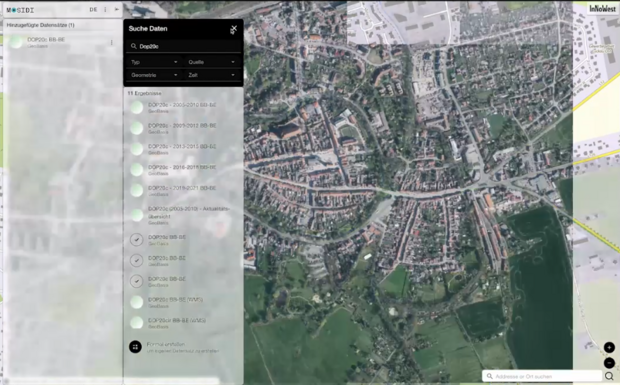
Task: Click the Formular erstellen grid icon
Action: point(135,347)
